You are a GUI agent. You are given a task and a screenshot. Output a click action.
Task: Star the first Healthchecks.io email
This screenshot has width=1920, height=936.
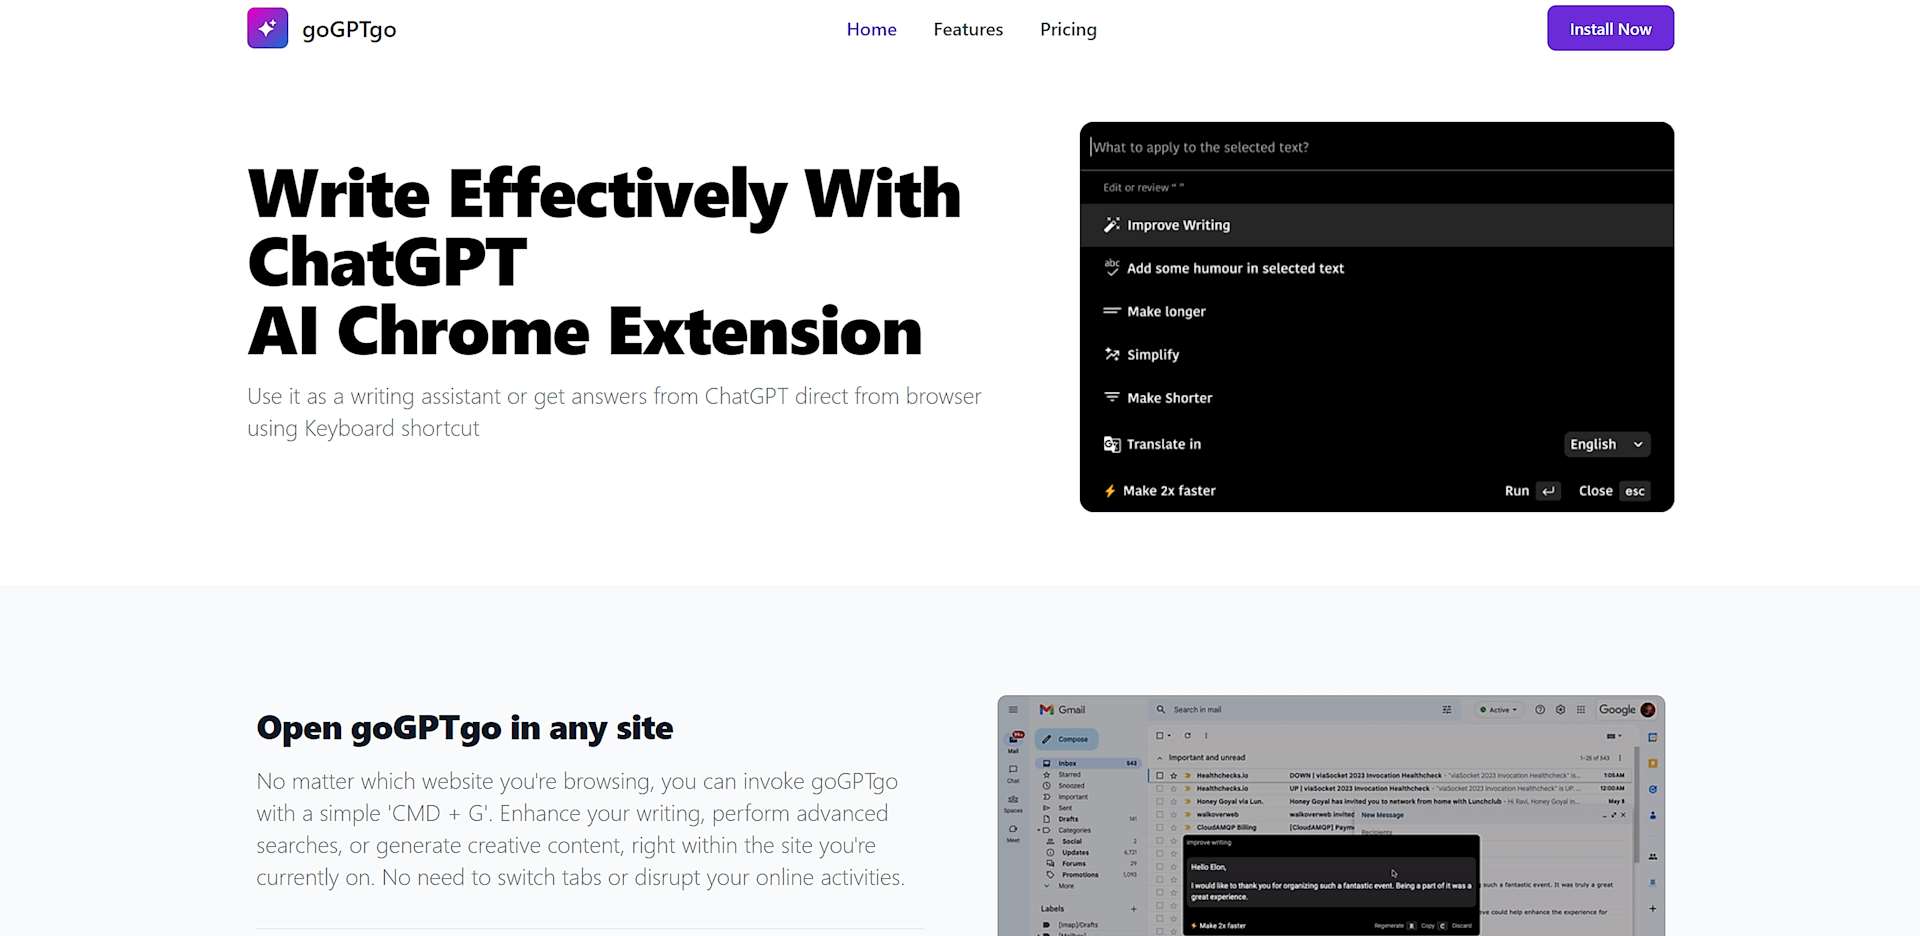coord(1174,775)
